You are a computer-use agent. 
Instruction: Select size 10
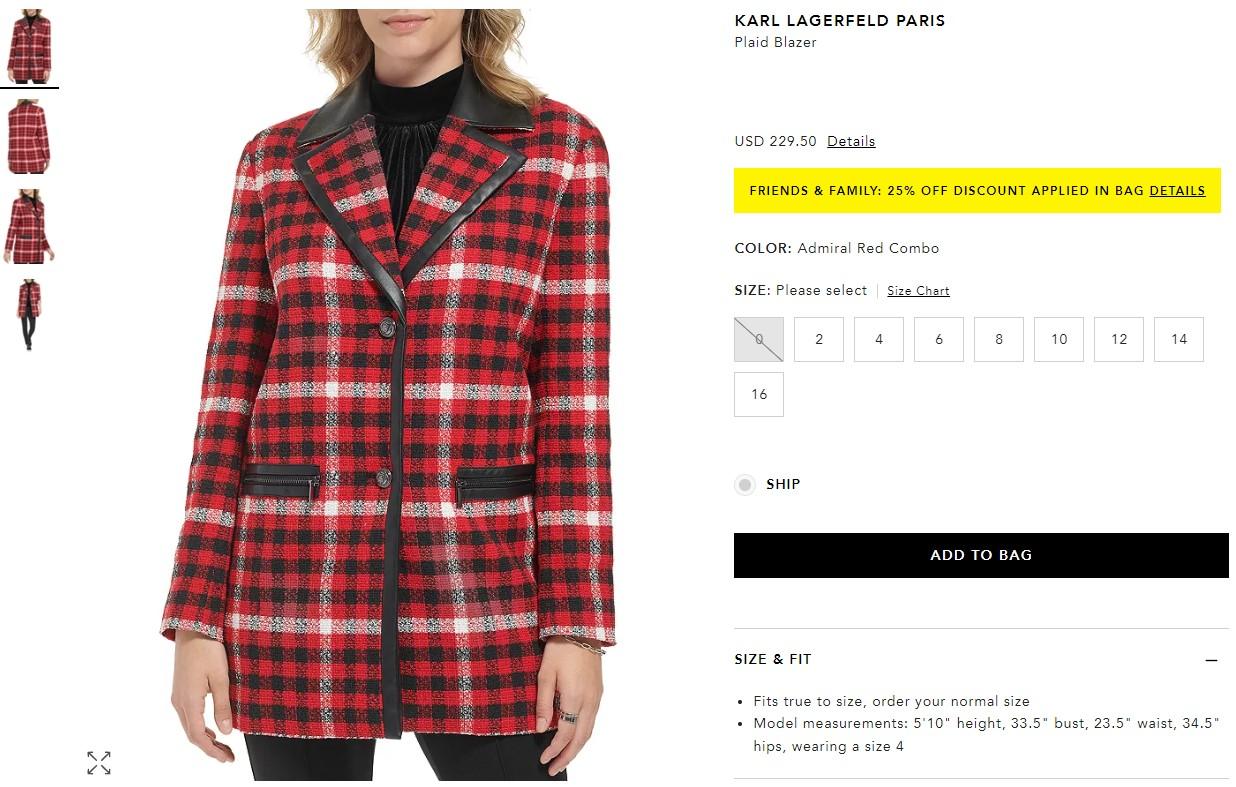pos(1059,339)
